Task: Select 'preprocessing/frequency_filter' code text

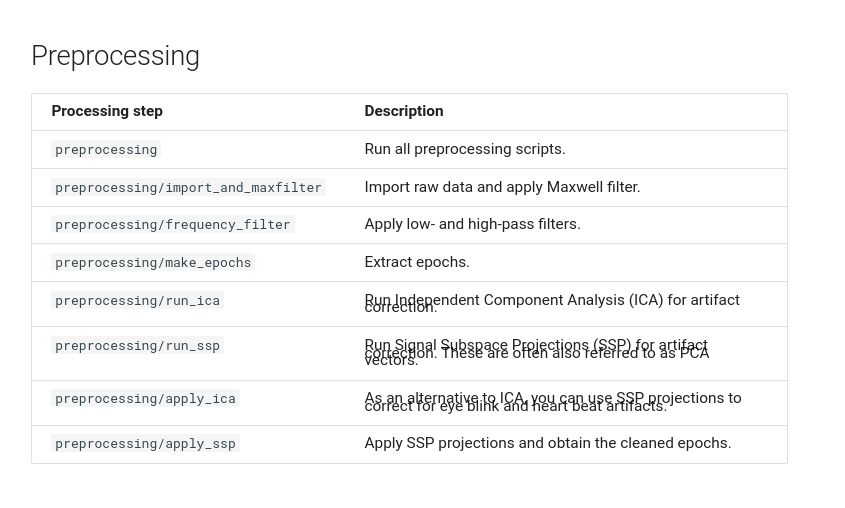Action: tap(172, 225)
